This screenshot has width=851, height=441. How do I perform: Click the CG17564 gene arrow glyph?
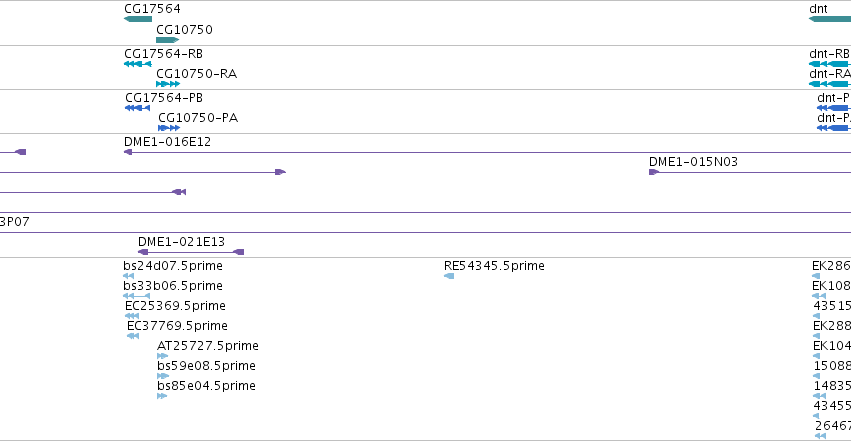tap(138, 19)
